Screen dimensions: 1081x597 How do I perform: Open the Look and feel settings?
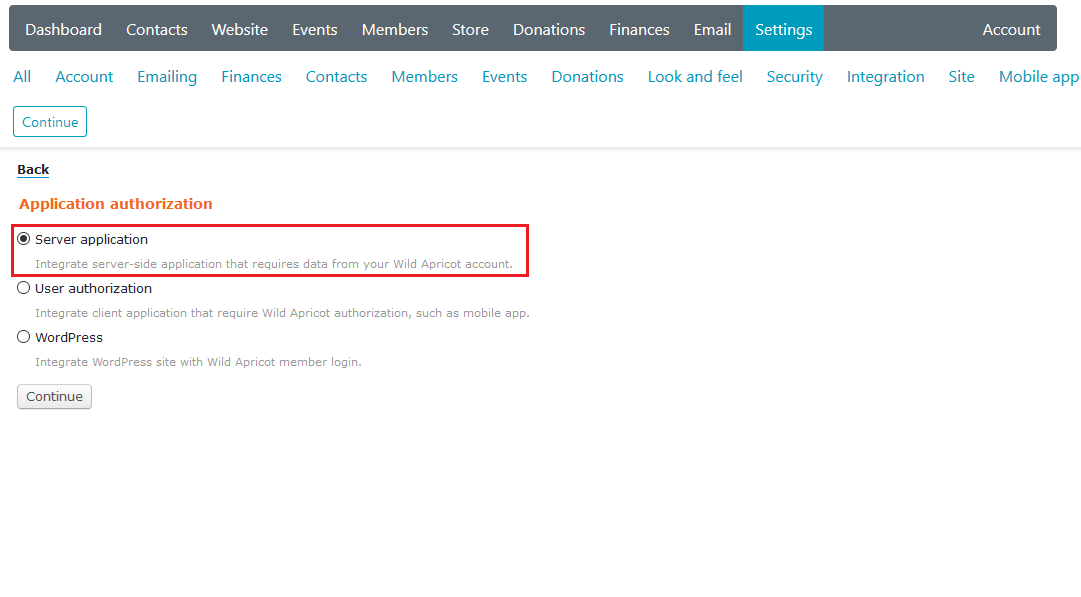pyautogui.click(x=694, y=76)
